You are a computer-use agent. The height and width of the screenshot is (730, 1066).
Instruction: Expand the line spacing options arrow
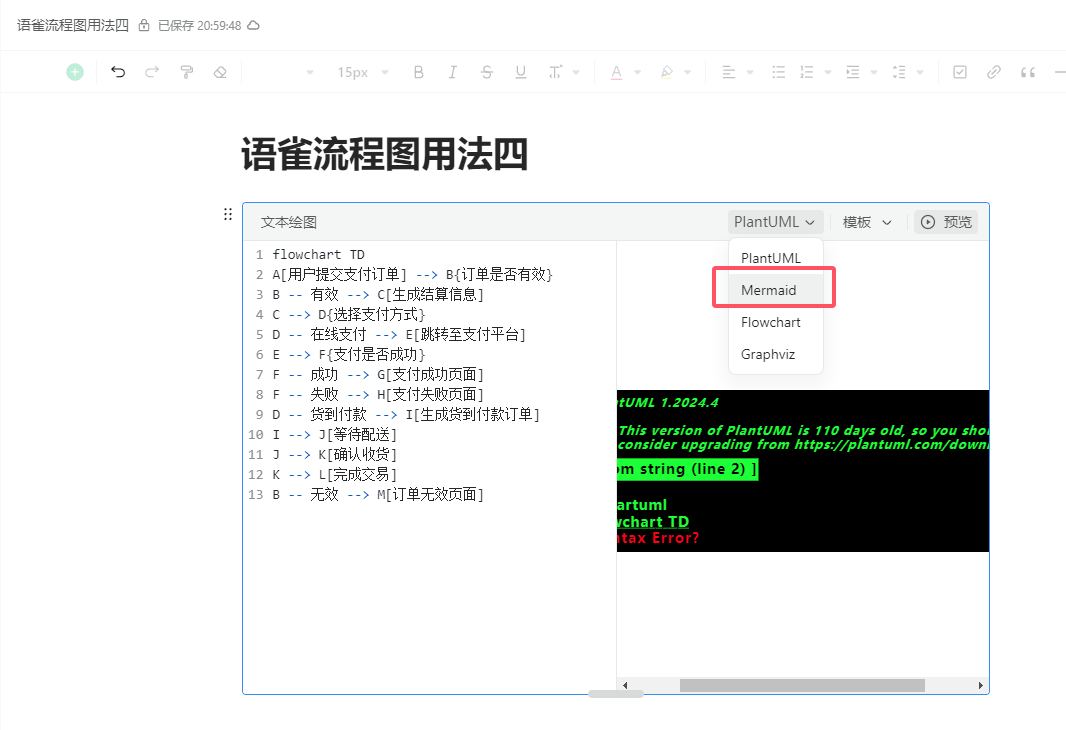pyautogui.click(x=920, y=72)
